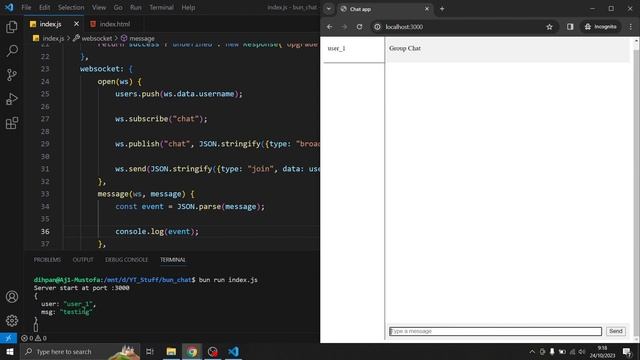This screenshot has height=360, width=640.
Task: Open the Run menu
Action: click(x=136, y=7)
